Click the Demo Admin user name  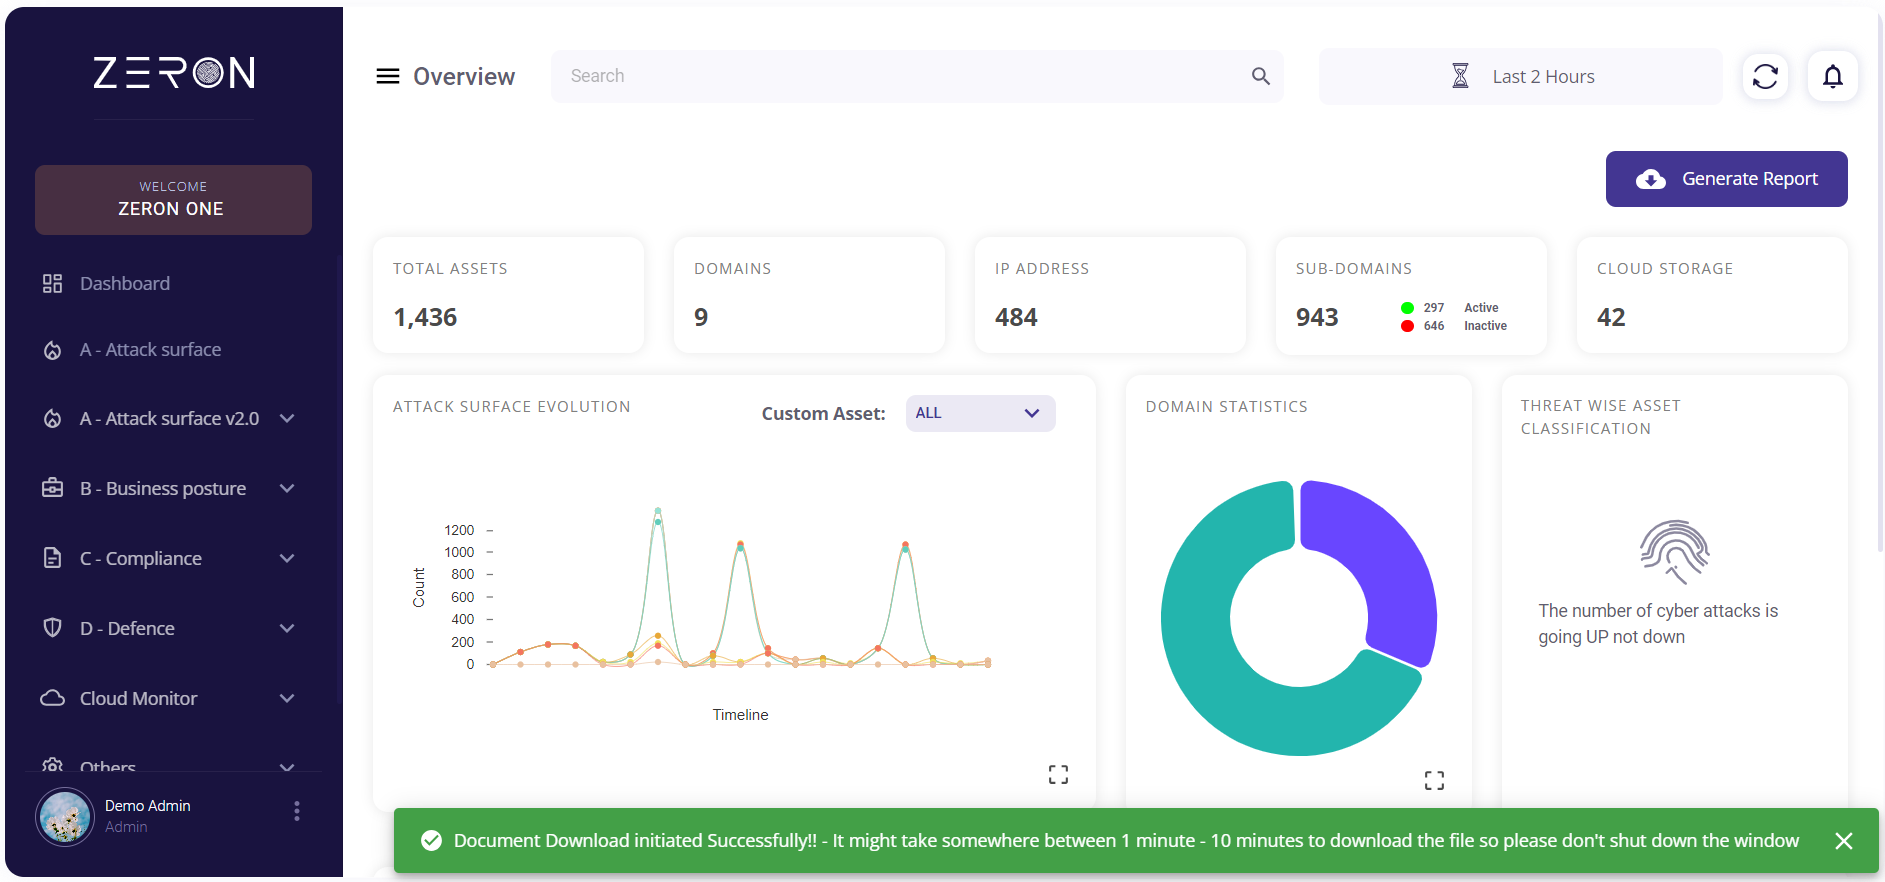[148, 806]
